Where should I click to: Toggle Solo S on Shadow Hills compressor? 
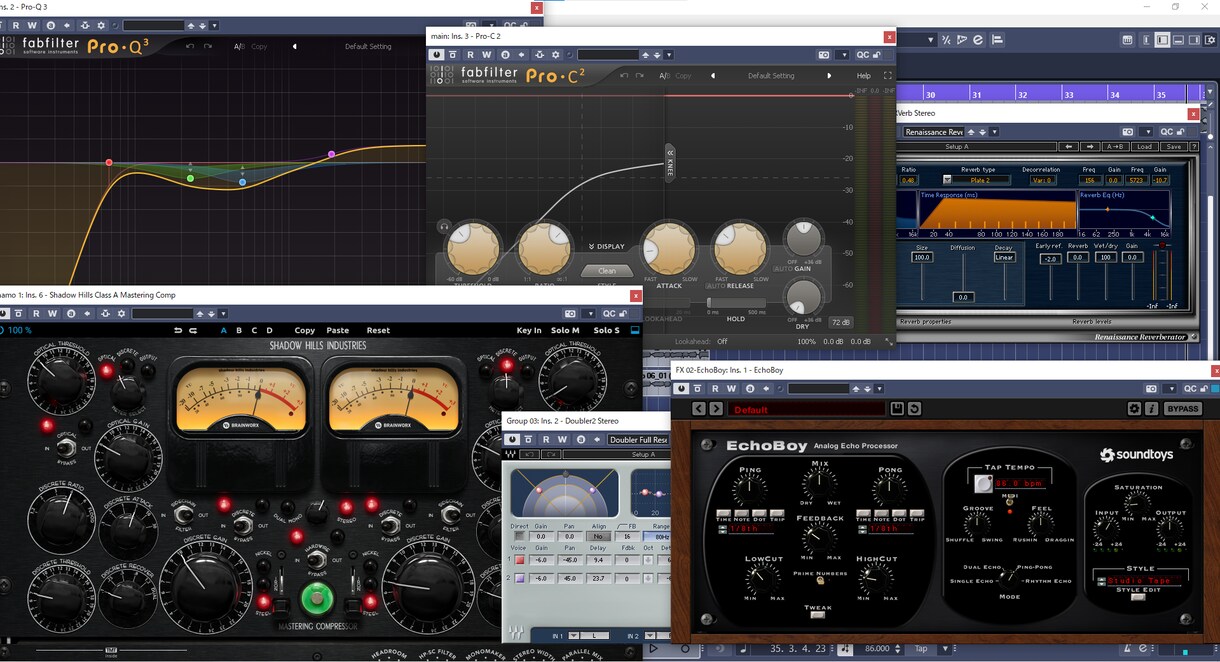click(606, 330)
